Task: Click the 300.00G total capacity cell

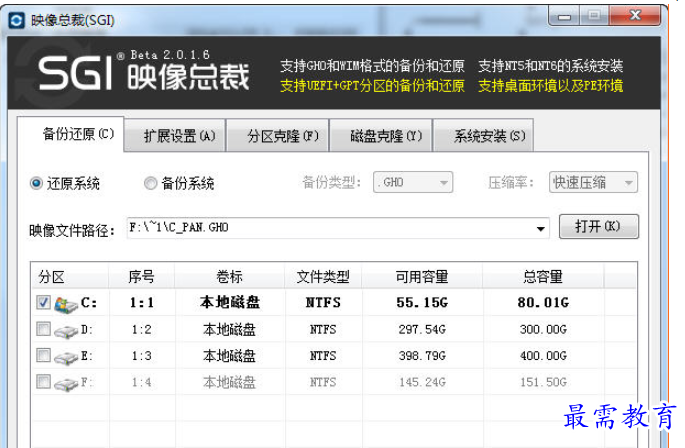Action: (x=543, y=329)
